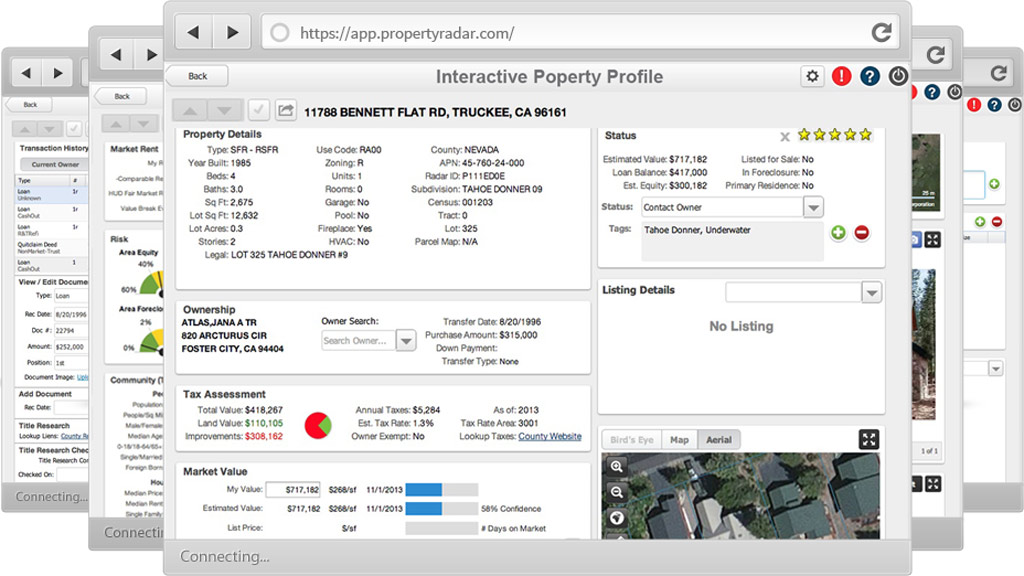Open help via the blue question mark
The width and height of the screenshot is (1024, 576).
point(869,76)
